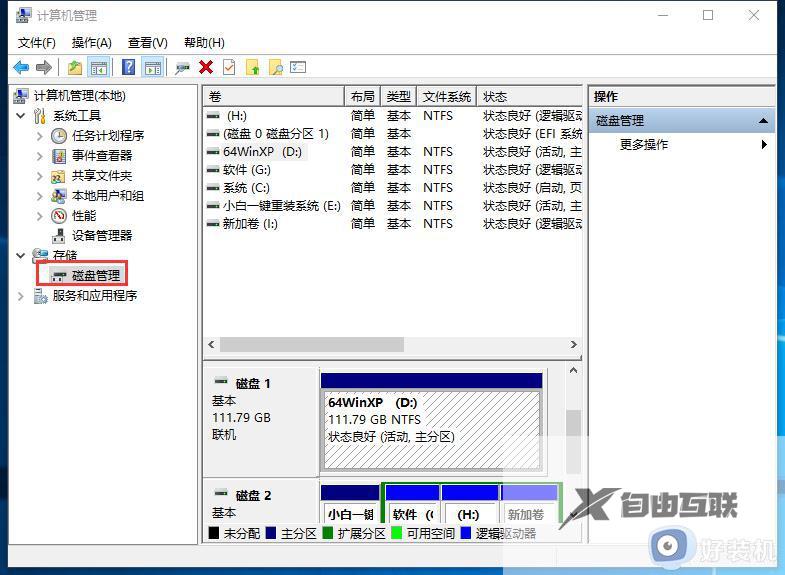
Task: Click the folder with magnifier search icon
Action: tap(276, 67)
